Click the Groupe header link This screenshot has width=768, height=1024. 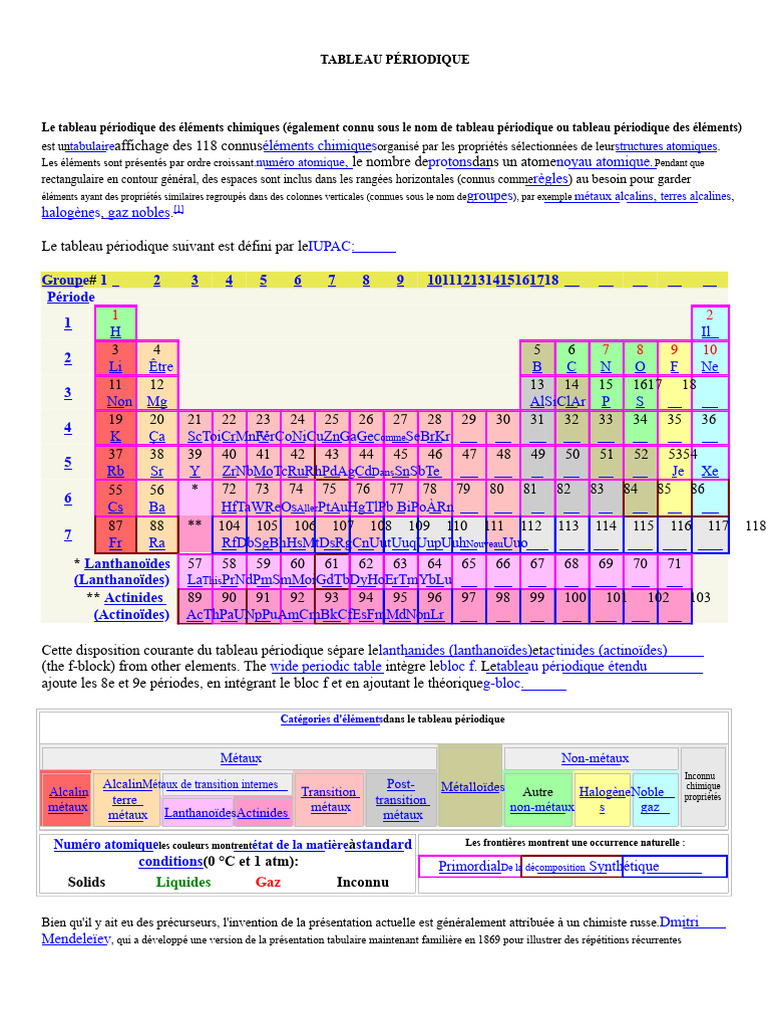coord(65,280)
